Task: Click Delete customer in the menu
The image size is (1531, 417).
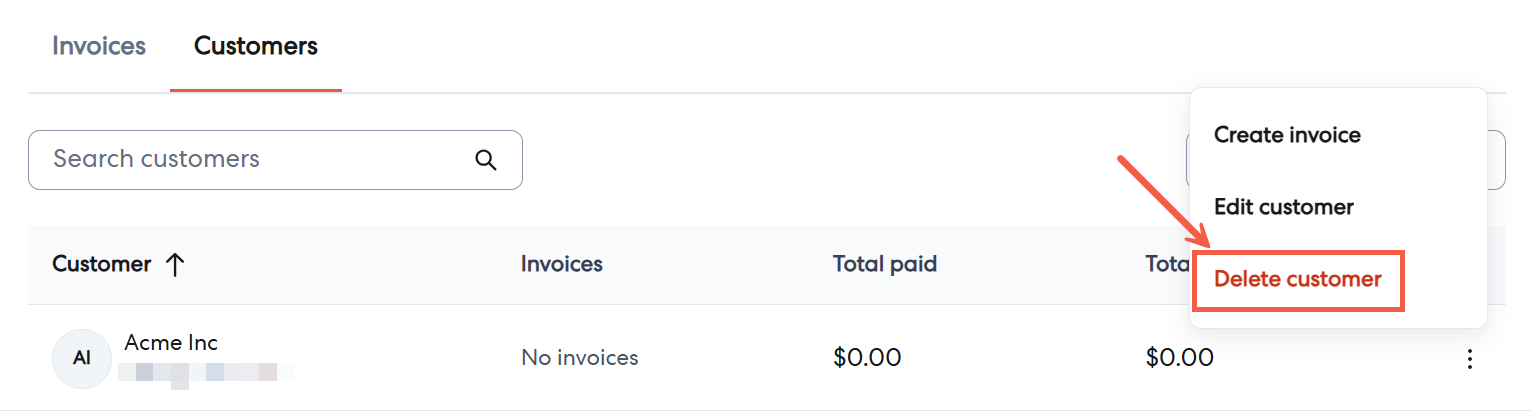Action: pyautogui.click(x=1297, y=280)
